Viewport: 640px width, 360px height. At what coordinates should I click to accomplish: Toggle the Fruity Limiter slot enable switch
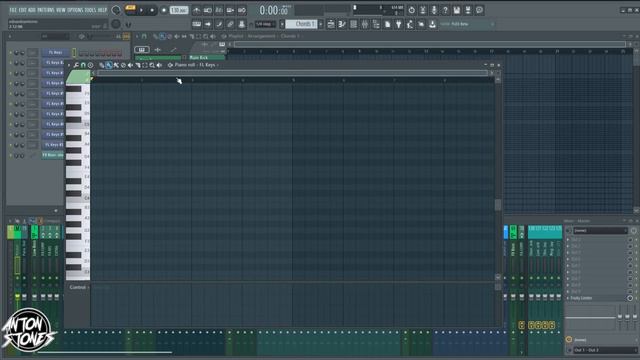tap(630, 298)
